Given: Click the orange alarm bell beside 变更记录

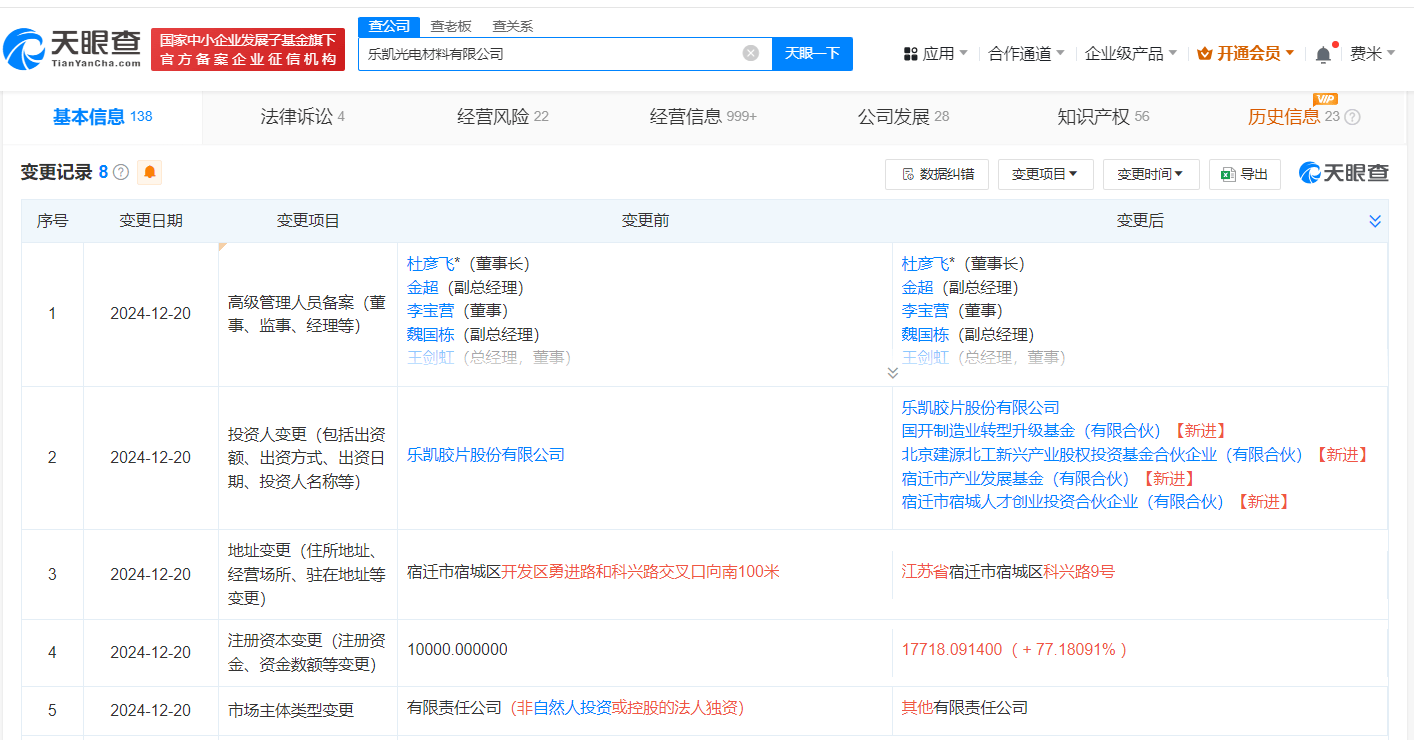Looking at the screenshot, I should [x=148, y=172].
